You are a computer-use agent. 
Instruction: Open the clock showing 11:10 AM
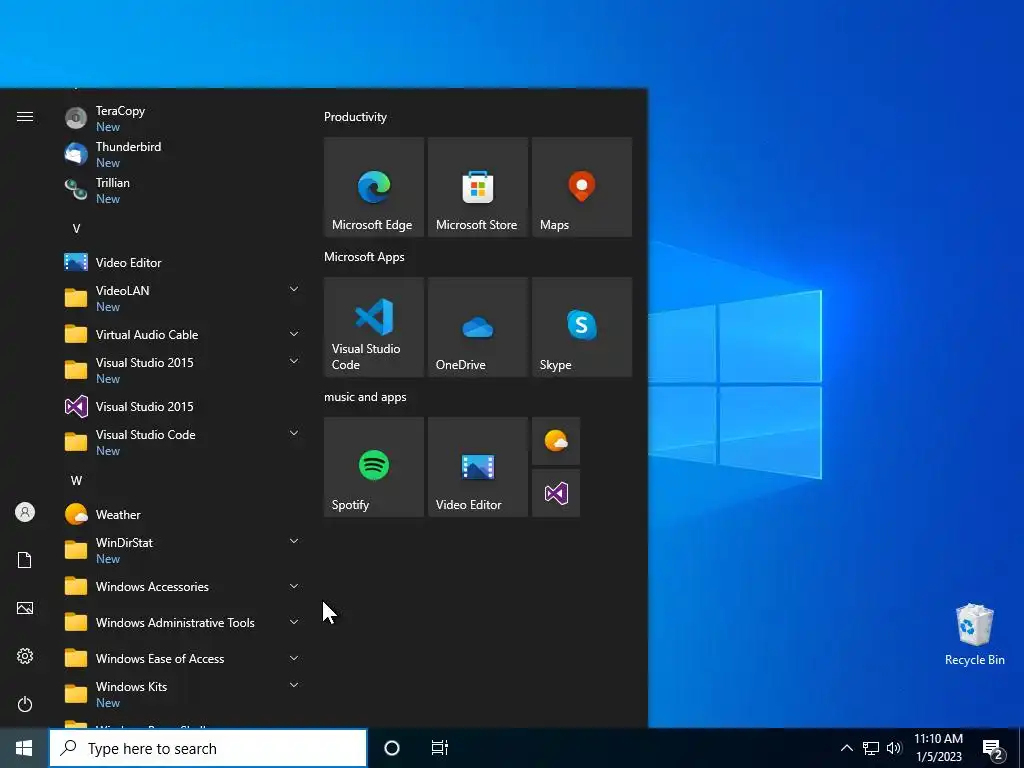click(x=938, y=748)
